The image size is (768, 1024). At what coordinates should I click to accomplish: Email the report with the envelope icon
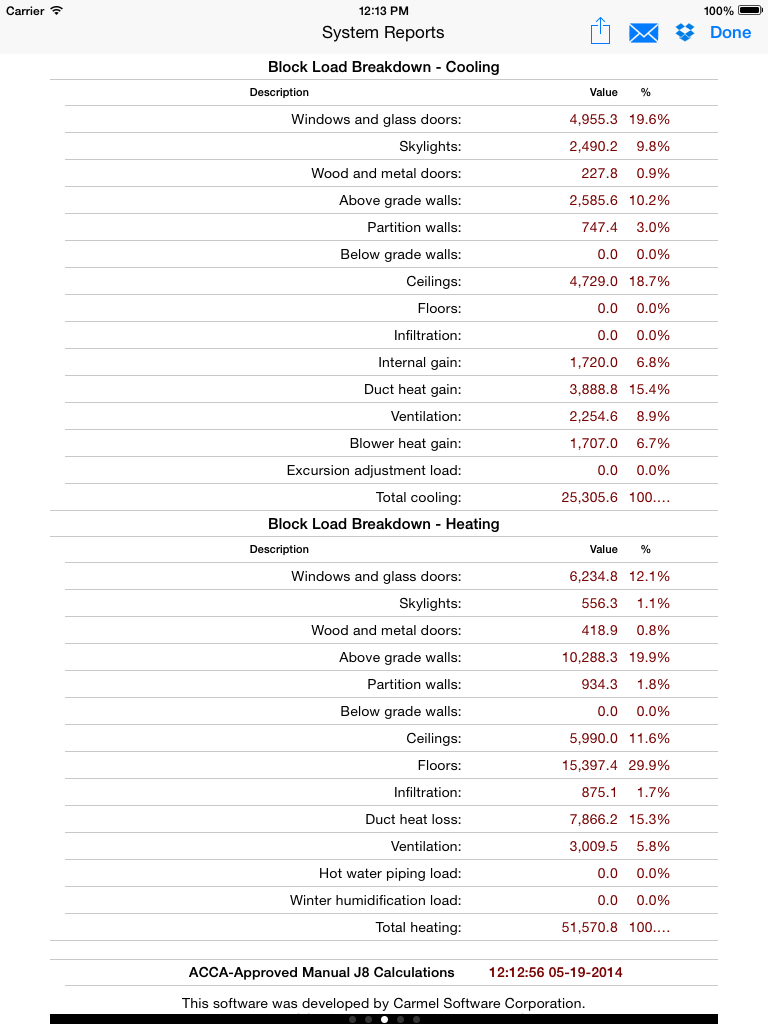(x=643, y=33)
